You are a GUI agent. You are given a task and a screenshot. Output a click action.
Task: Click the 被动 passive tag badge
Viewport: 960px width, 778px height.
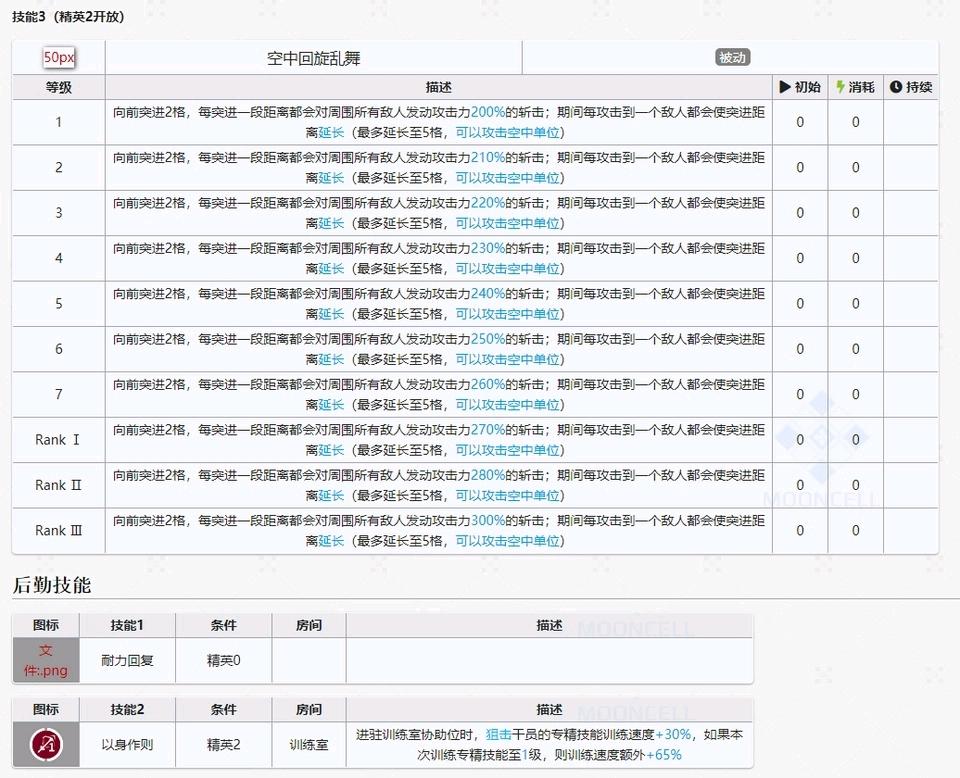732,58
